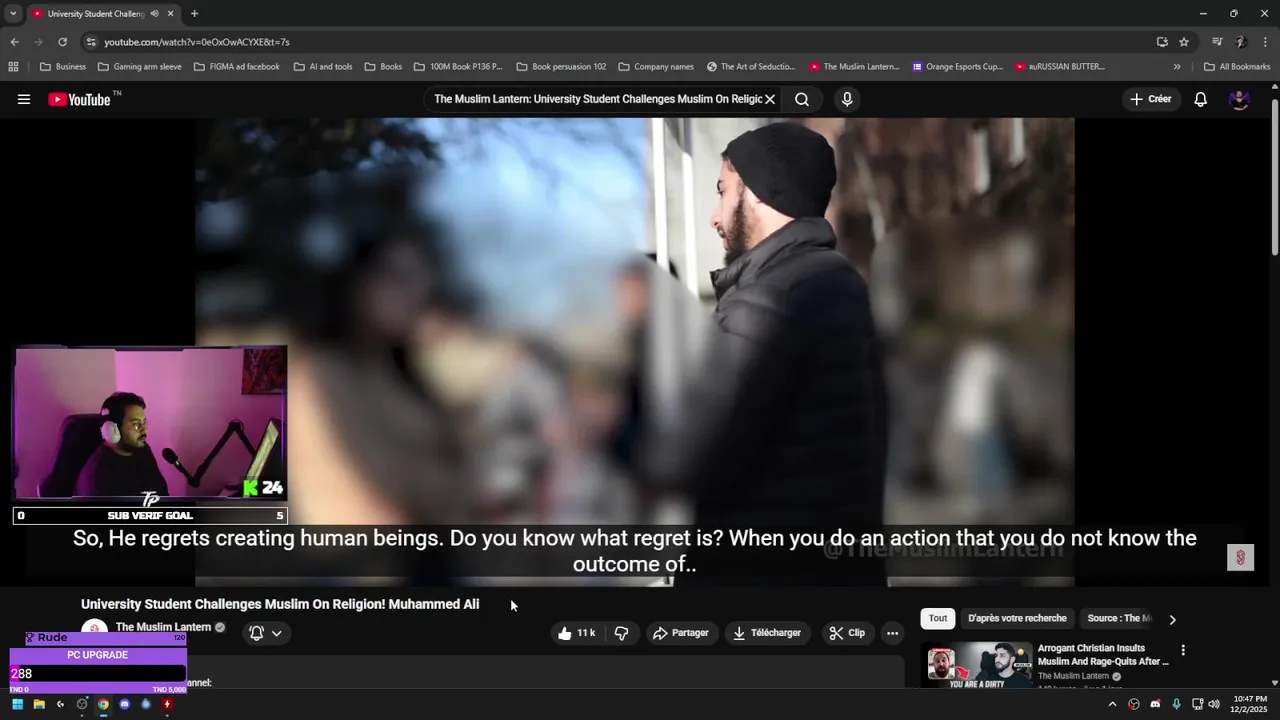Open the Créer upload menu

1151,99
